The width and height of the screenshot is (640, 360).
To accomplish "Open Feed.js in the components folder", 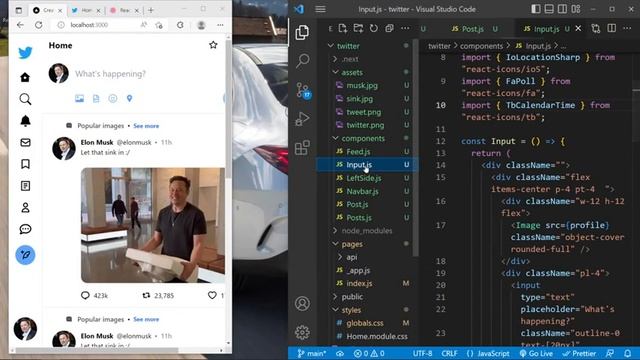I will pos(358,151).
